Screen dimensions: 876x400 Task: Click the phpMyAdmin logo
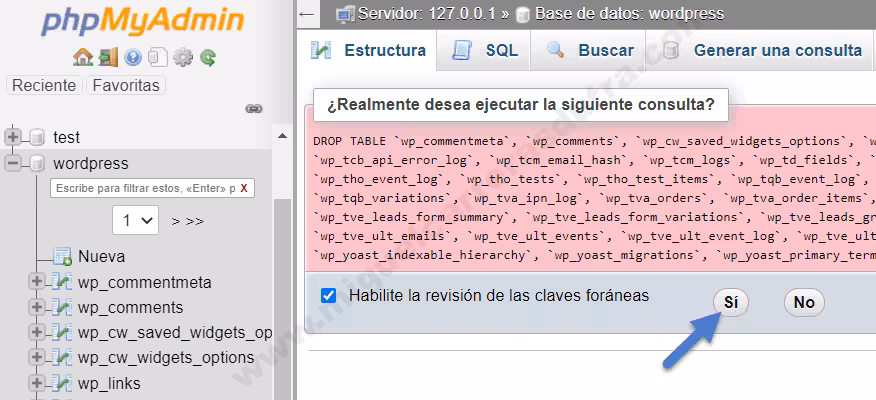tap(142, 23)
